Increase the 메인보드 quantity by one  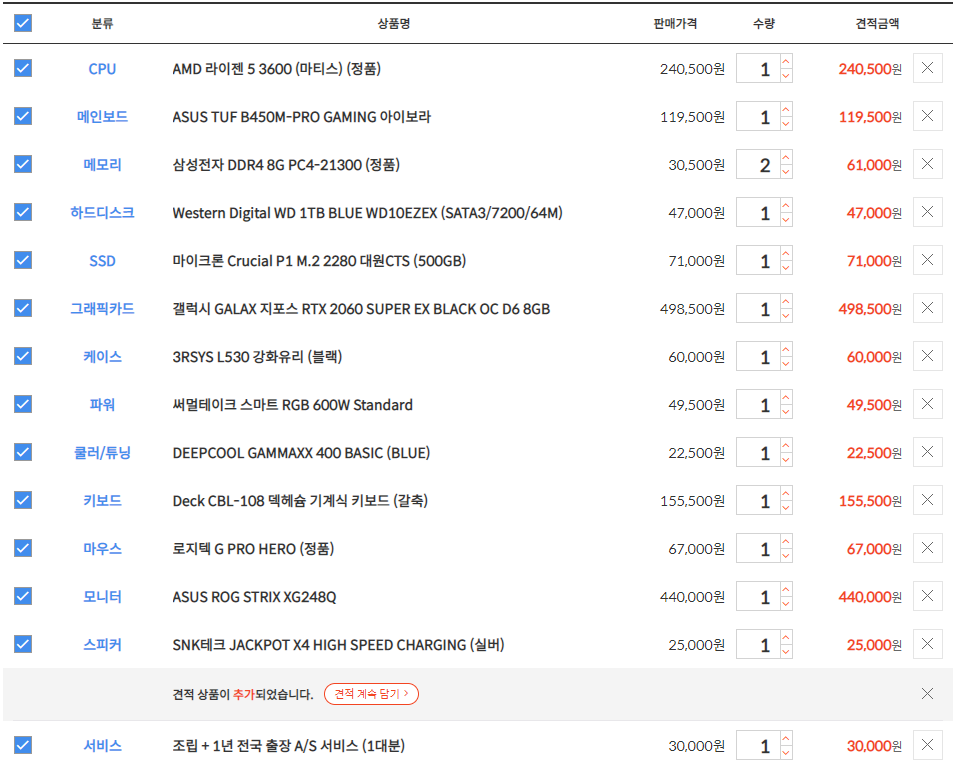(x=786, y=109)
